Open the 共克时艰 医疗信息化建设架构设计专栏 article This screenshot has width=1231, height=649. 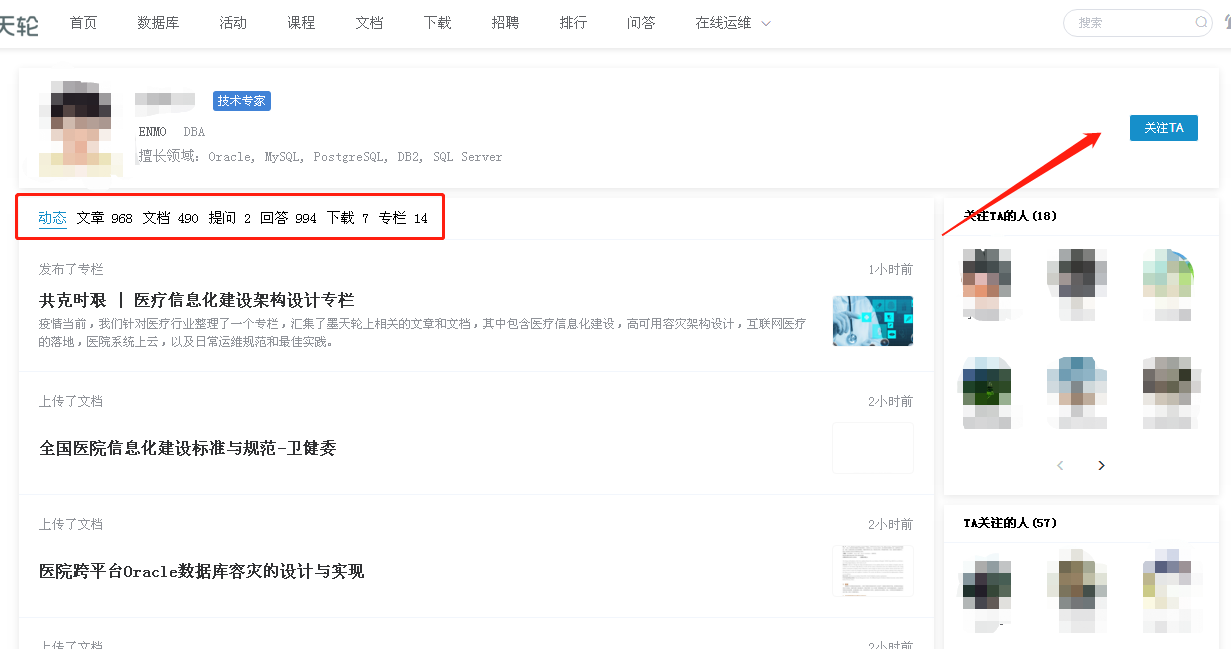pyautogui.click(x=194, y=299)
